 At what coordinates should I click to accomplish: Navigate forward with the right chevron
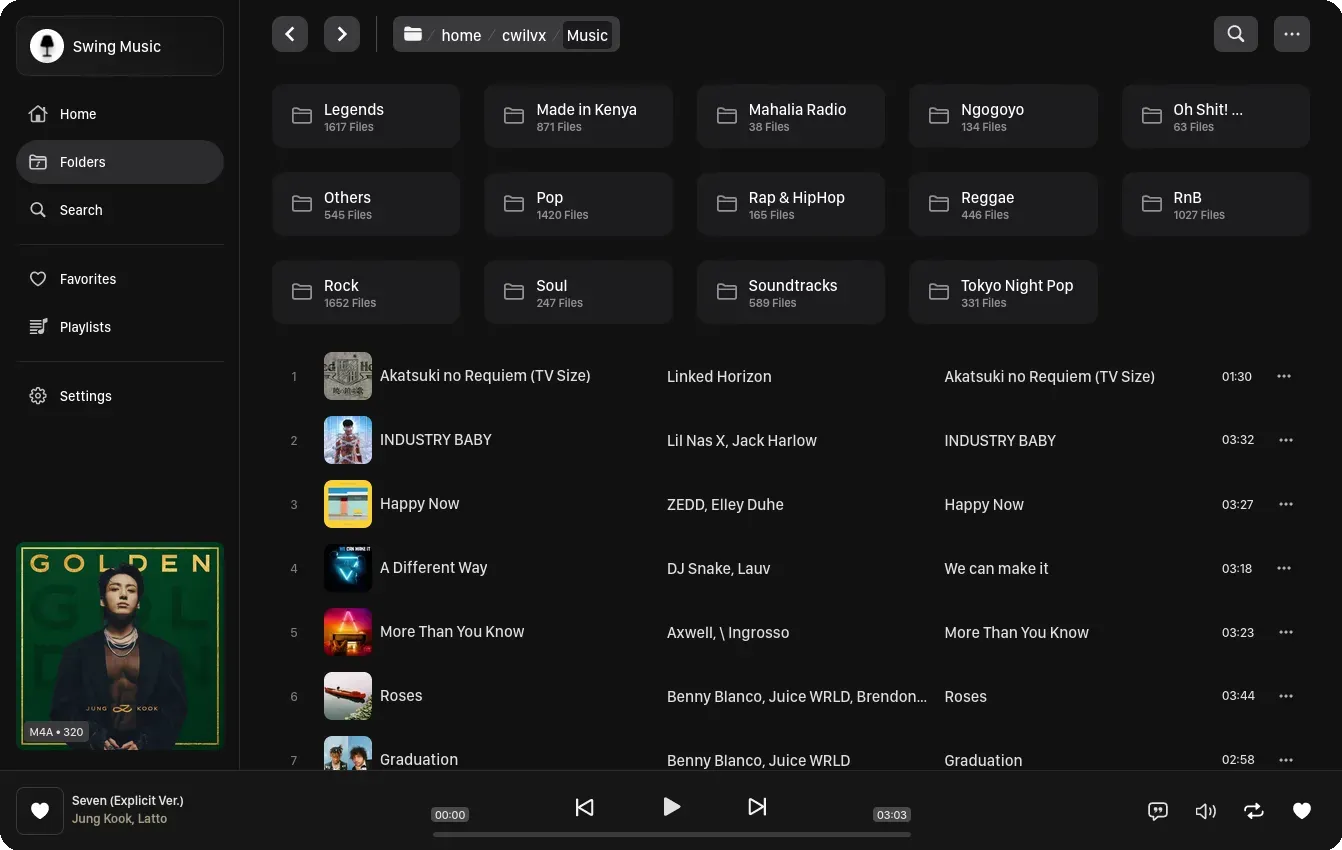pyautogui.click(x=342, y=34)
